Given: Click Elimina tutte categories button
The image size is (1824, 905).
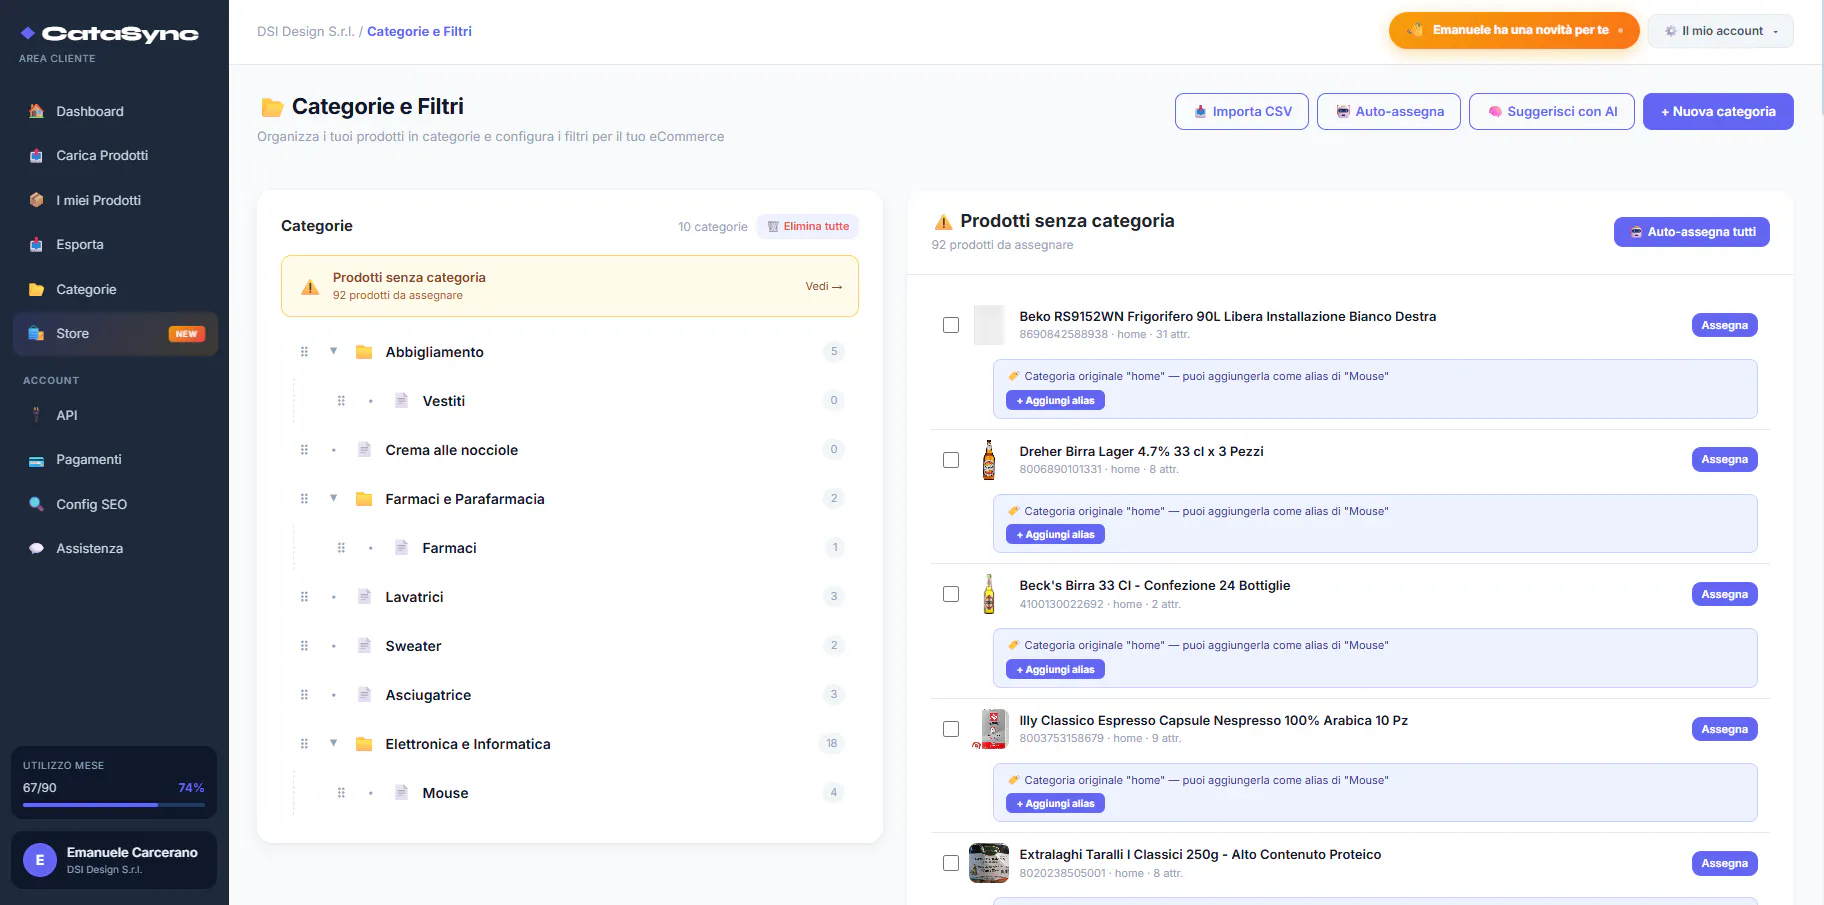Looking at the screenshot, I should pyautogui.click(x=808, y=226).
